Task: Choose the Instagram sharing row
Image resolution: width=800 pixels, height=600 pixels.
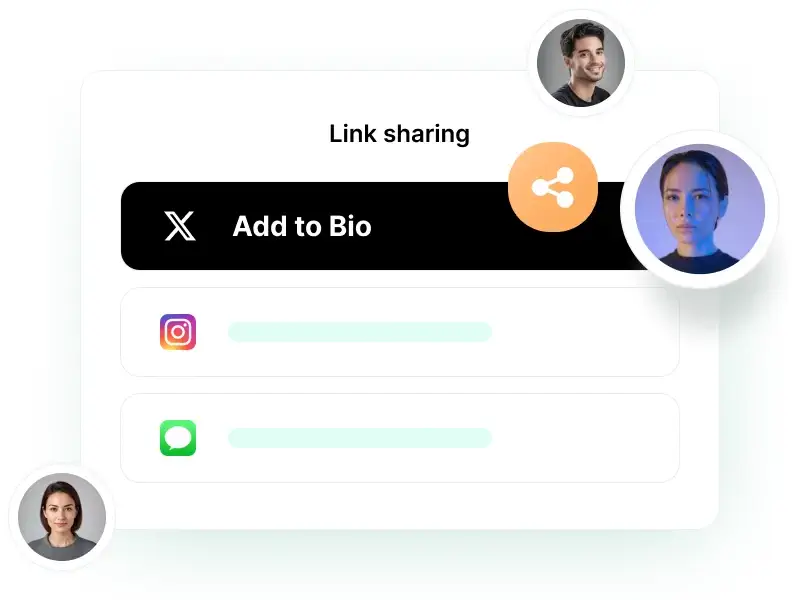Action: click(x=399, y=332)
